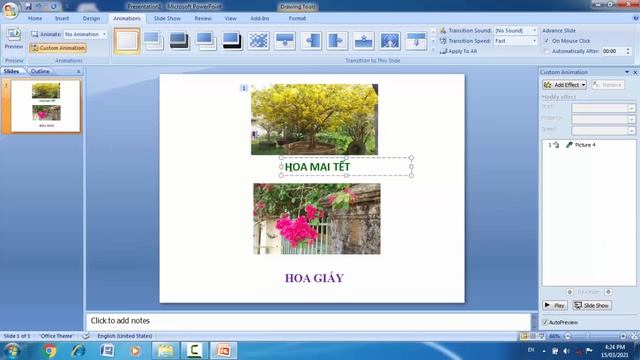Switch to the Outline tab in left pane
Screen dimensions: 640x360
(x=40, y=71)
